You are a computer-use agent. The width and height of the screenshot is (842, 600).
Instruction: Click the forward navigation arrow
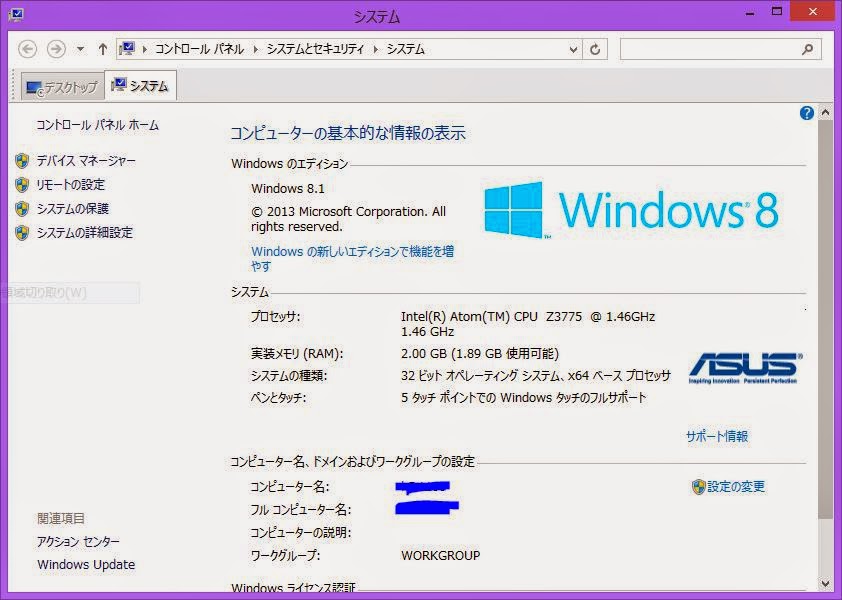(56, 49)
